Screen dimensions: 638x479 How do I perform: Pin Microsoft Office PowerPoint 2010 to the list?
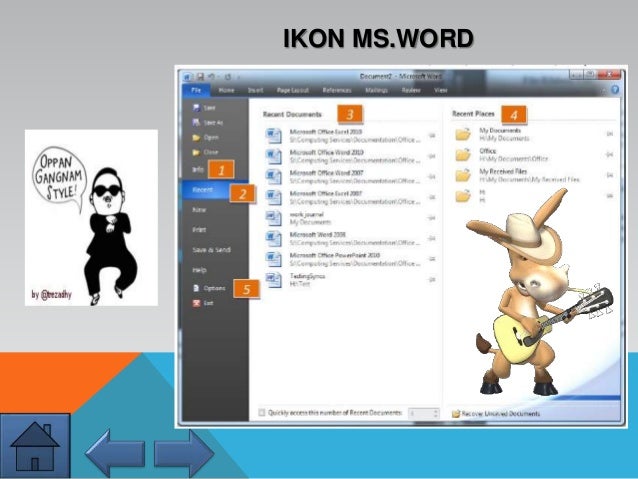pos(432,259)
